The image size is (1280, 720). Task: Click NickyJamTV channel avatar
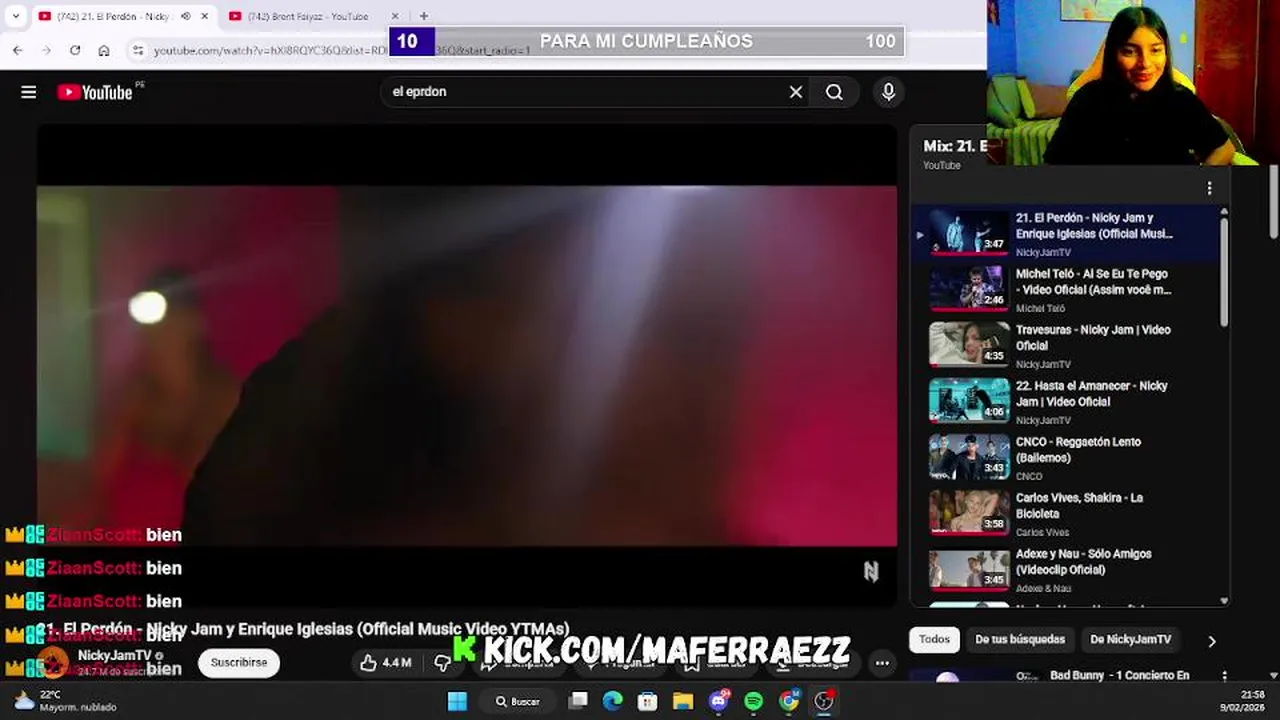[53, 662]
